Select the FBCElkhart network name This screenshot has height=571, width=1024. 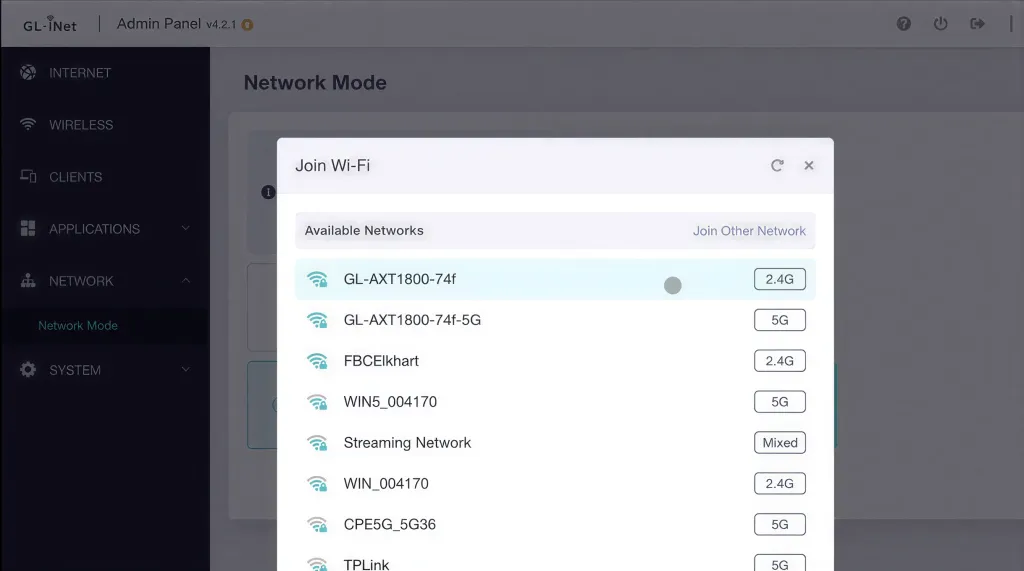click(381, 361)
